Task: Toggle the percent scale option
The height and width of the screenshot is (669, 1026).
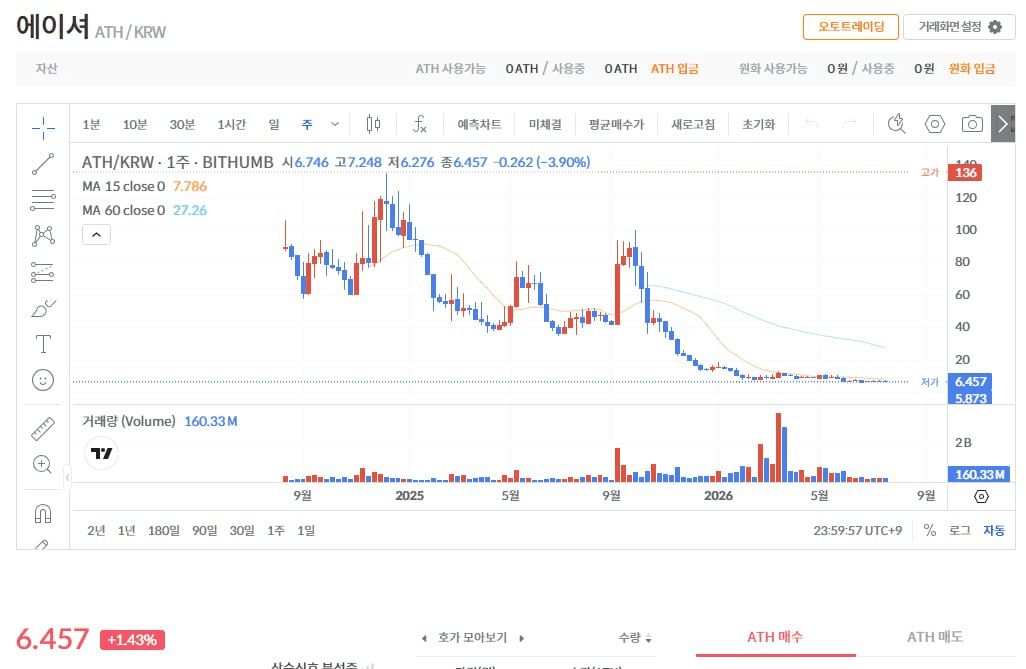Action: [930, 530]
